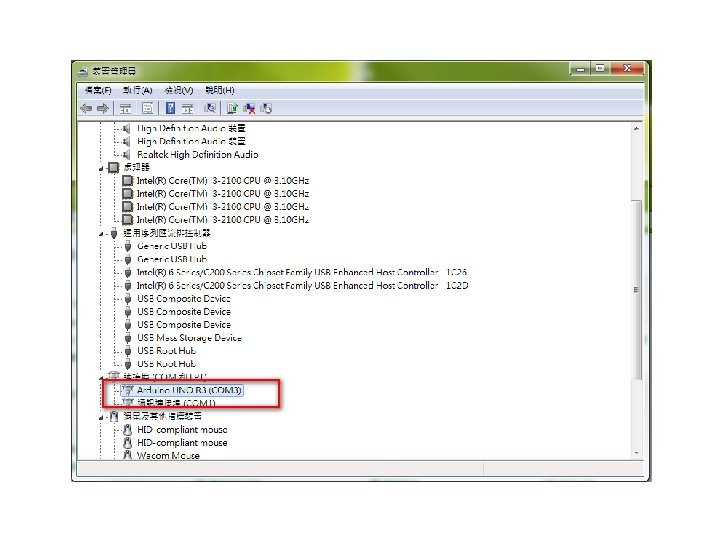Click the toolbar Forward arrow
Screen dimensions: 720x540
pyautogui.click(x=103, y=108)
